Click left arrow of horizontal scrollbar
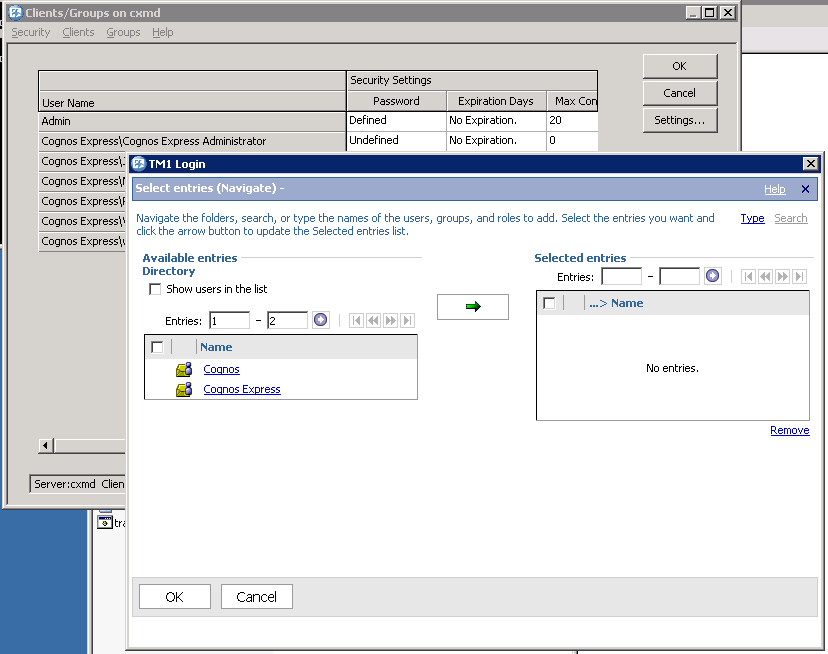This screenshot has width=828, height=654. (x=45, y=446)
